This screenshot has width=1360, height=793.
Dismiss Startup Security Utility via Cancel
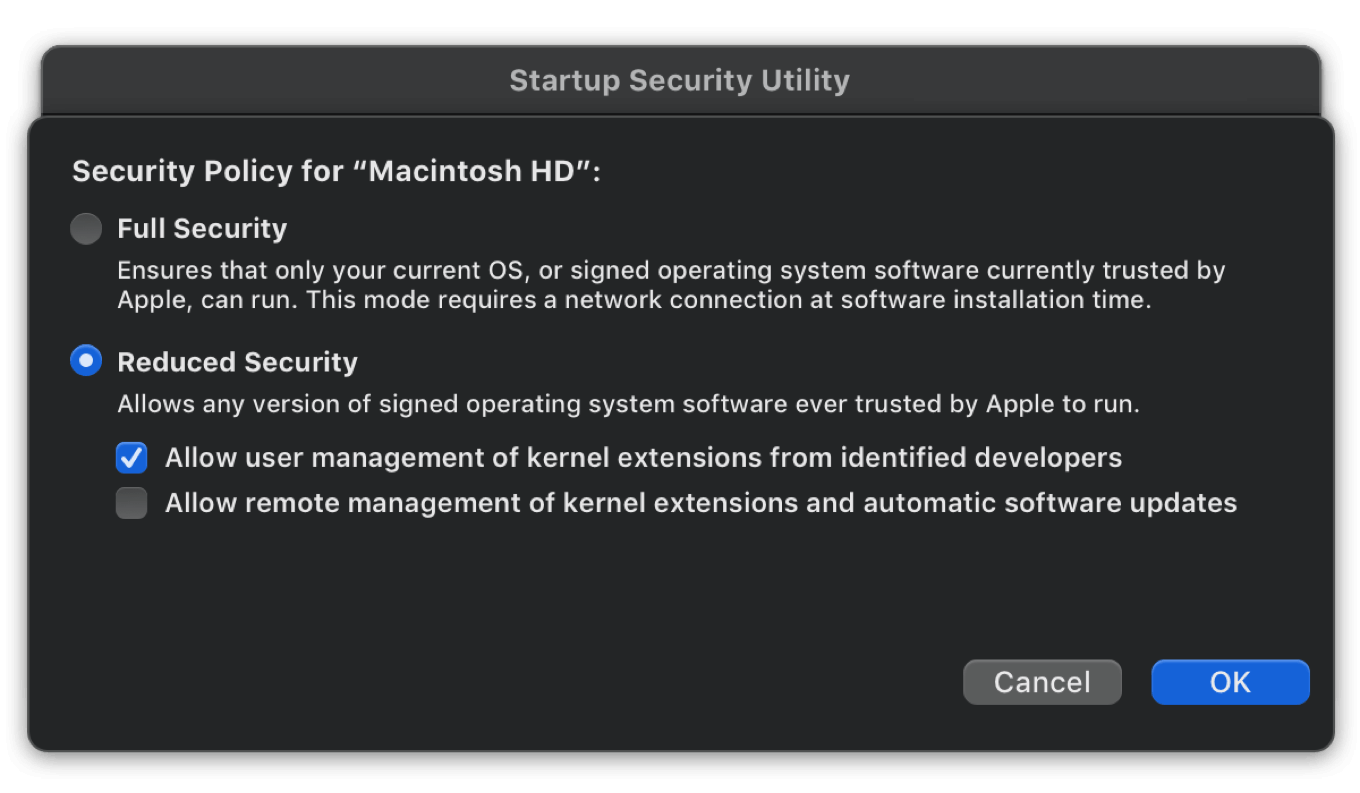pos(1042,682)
